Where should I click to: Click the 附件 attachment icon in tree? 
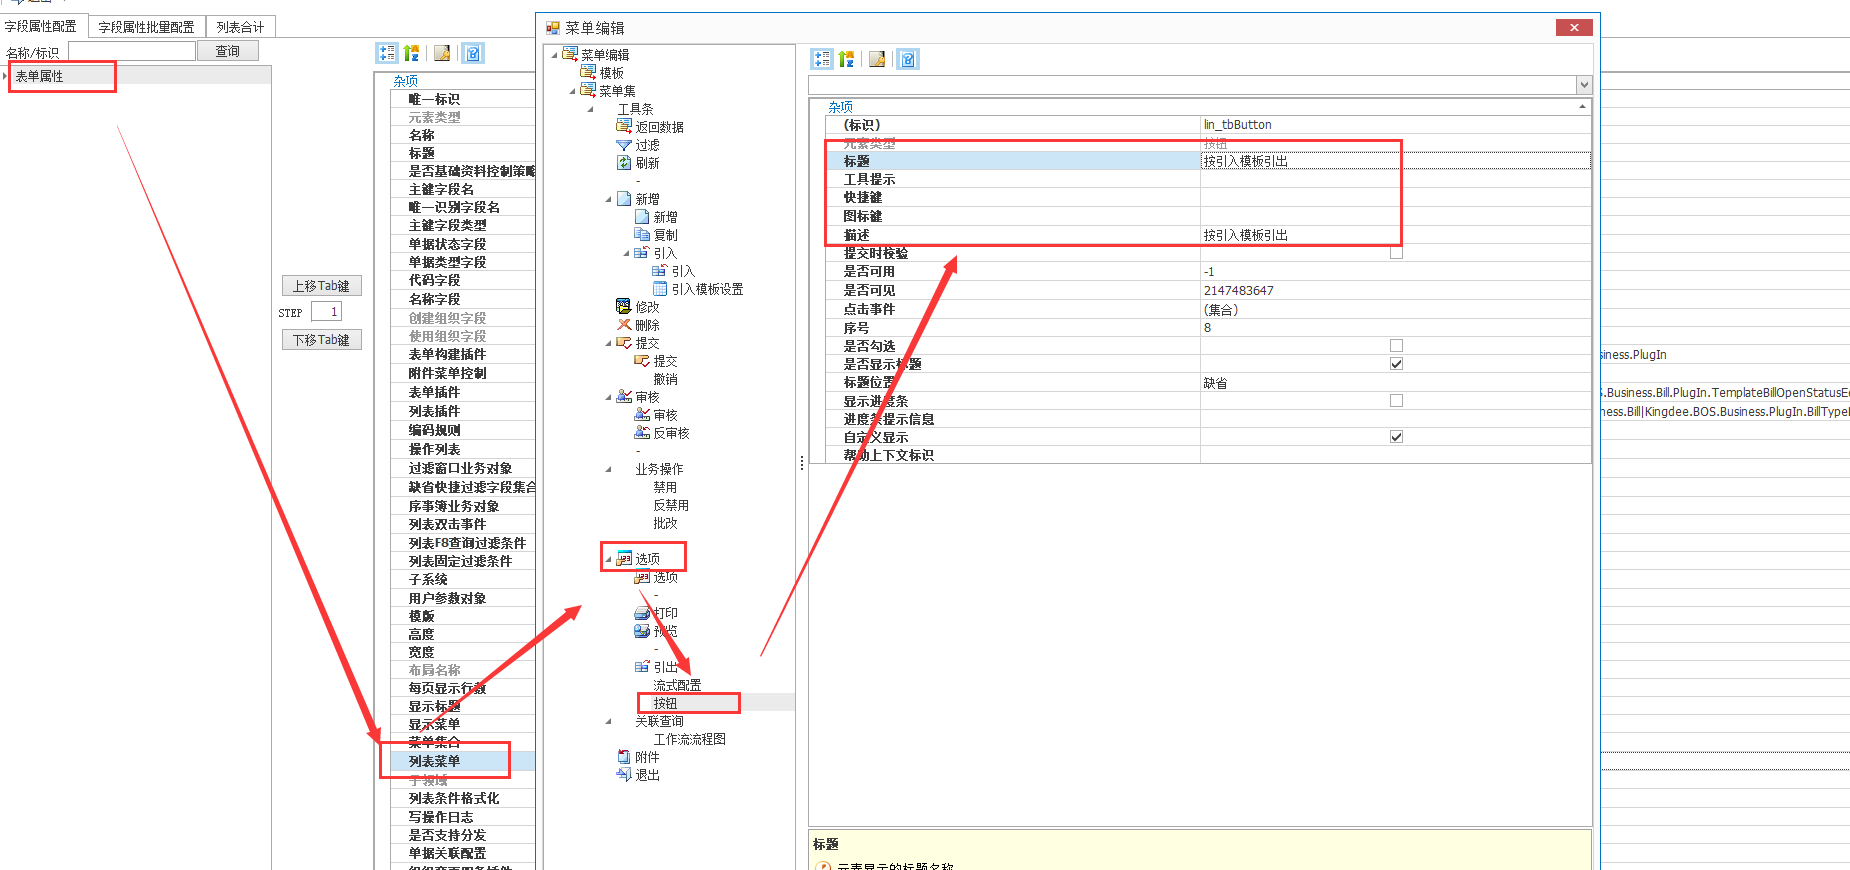click(x=624, y=757)
